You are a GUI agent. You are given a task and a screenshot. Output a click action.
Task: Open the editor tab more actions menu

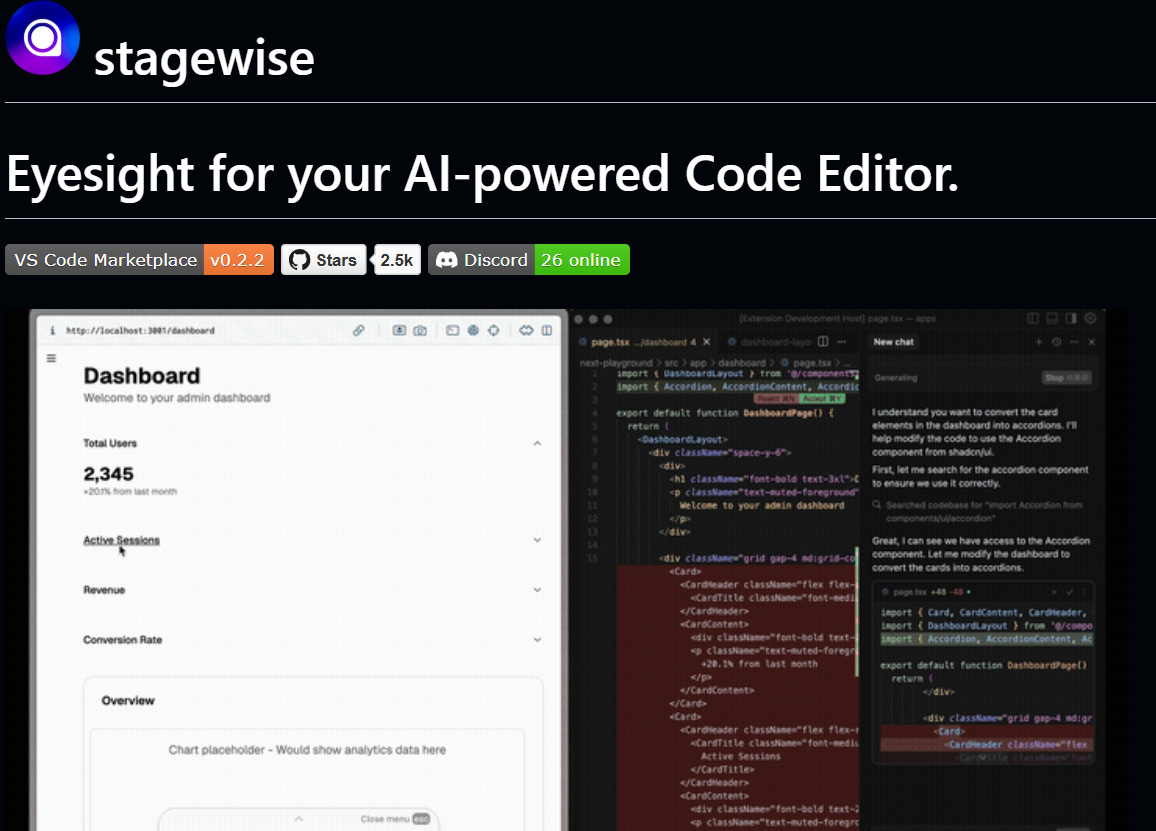(x=842, y=341)
